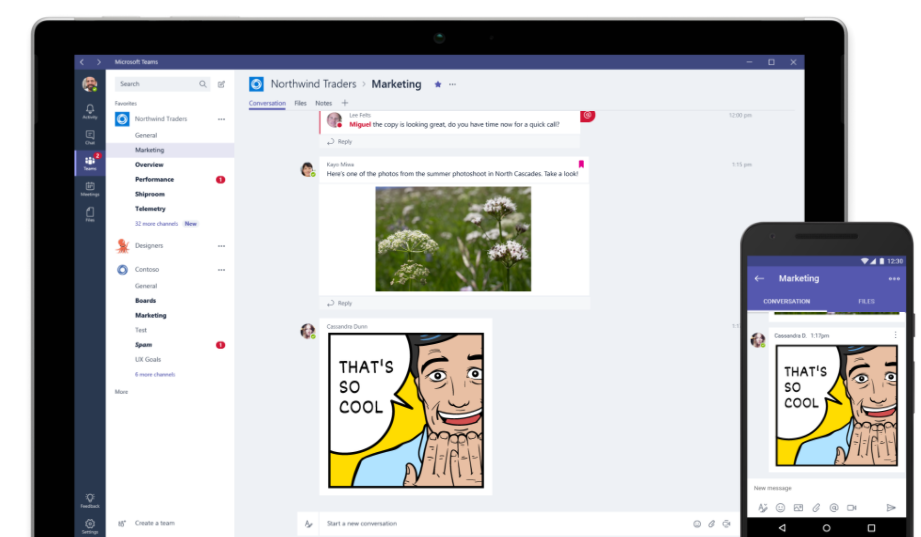The image size is (921, 537).
Task: Expand the 32 more channels list
Action: point(154,224)
